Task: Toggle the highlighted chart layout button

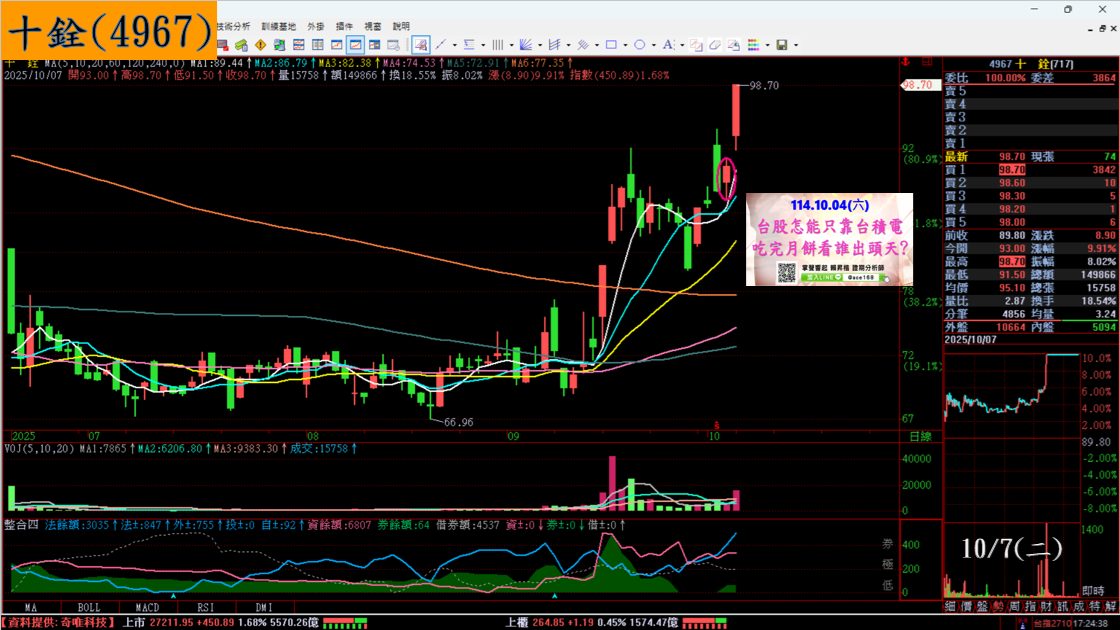Action: click(x=355, y=45)
